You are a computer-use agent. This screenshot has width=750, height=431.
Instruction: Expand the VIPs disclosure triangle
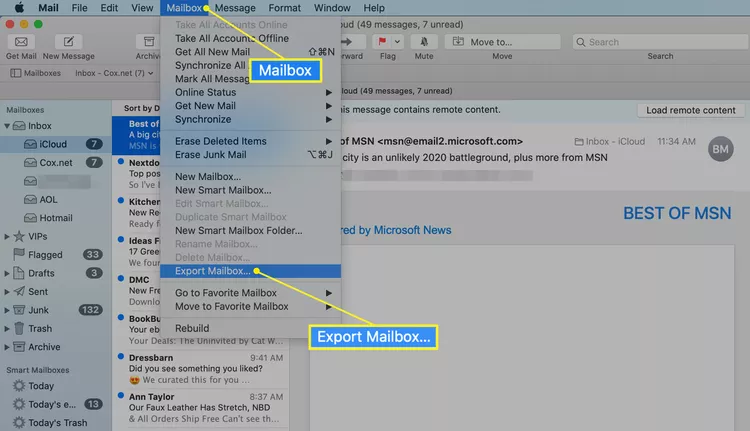pyautogui.click(x=7, y=236)
